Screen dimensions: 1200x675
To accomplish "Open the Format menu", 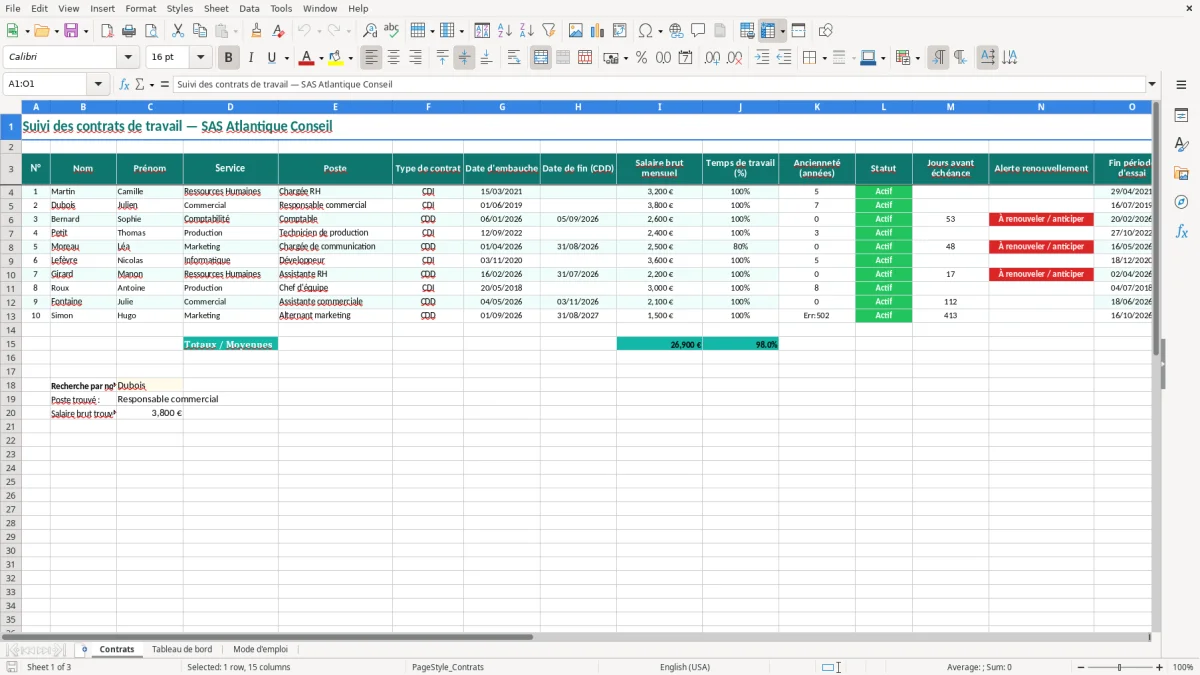I will [140, 8].
